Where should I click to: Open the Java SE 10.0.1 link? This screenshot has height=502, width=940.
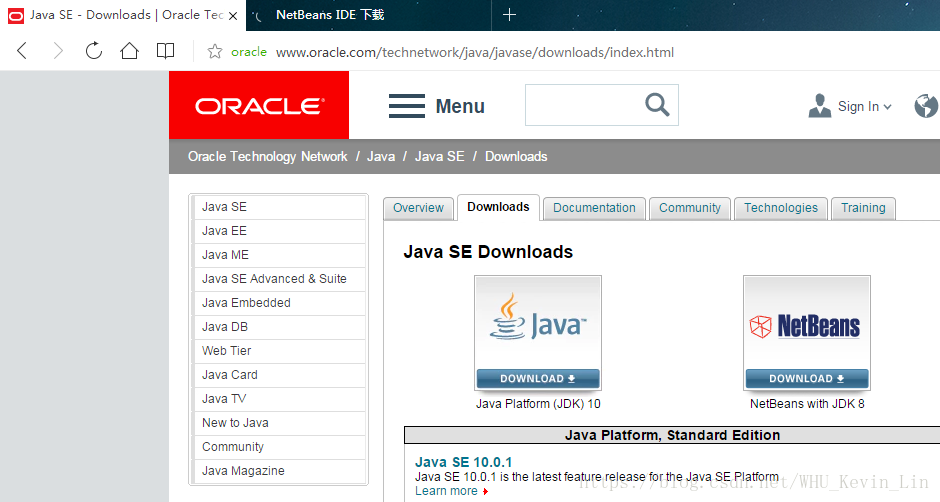[463, 462]
